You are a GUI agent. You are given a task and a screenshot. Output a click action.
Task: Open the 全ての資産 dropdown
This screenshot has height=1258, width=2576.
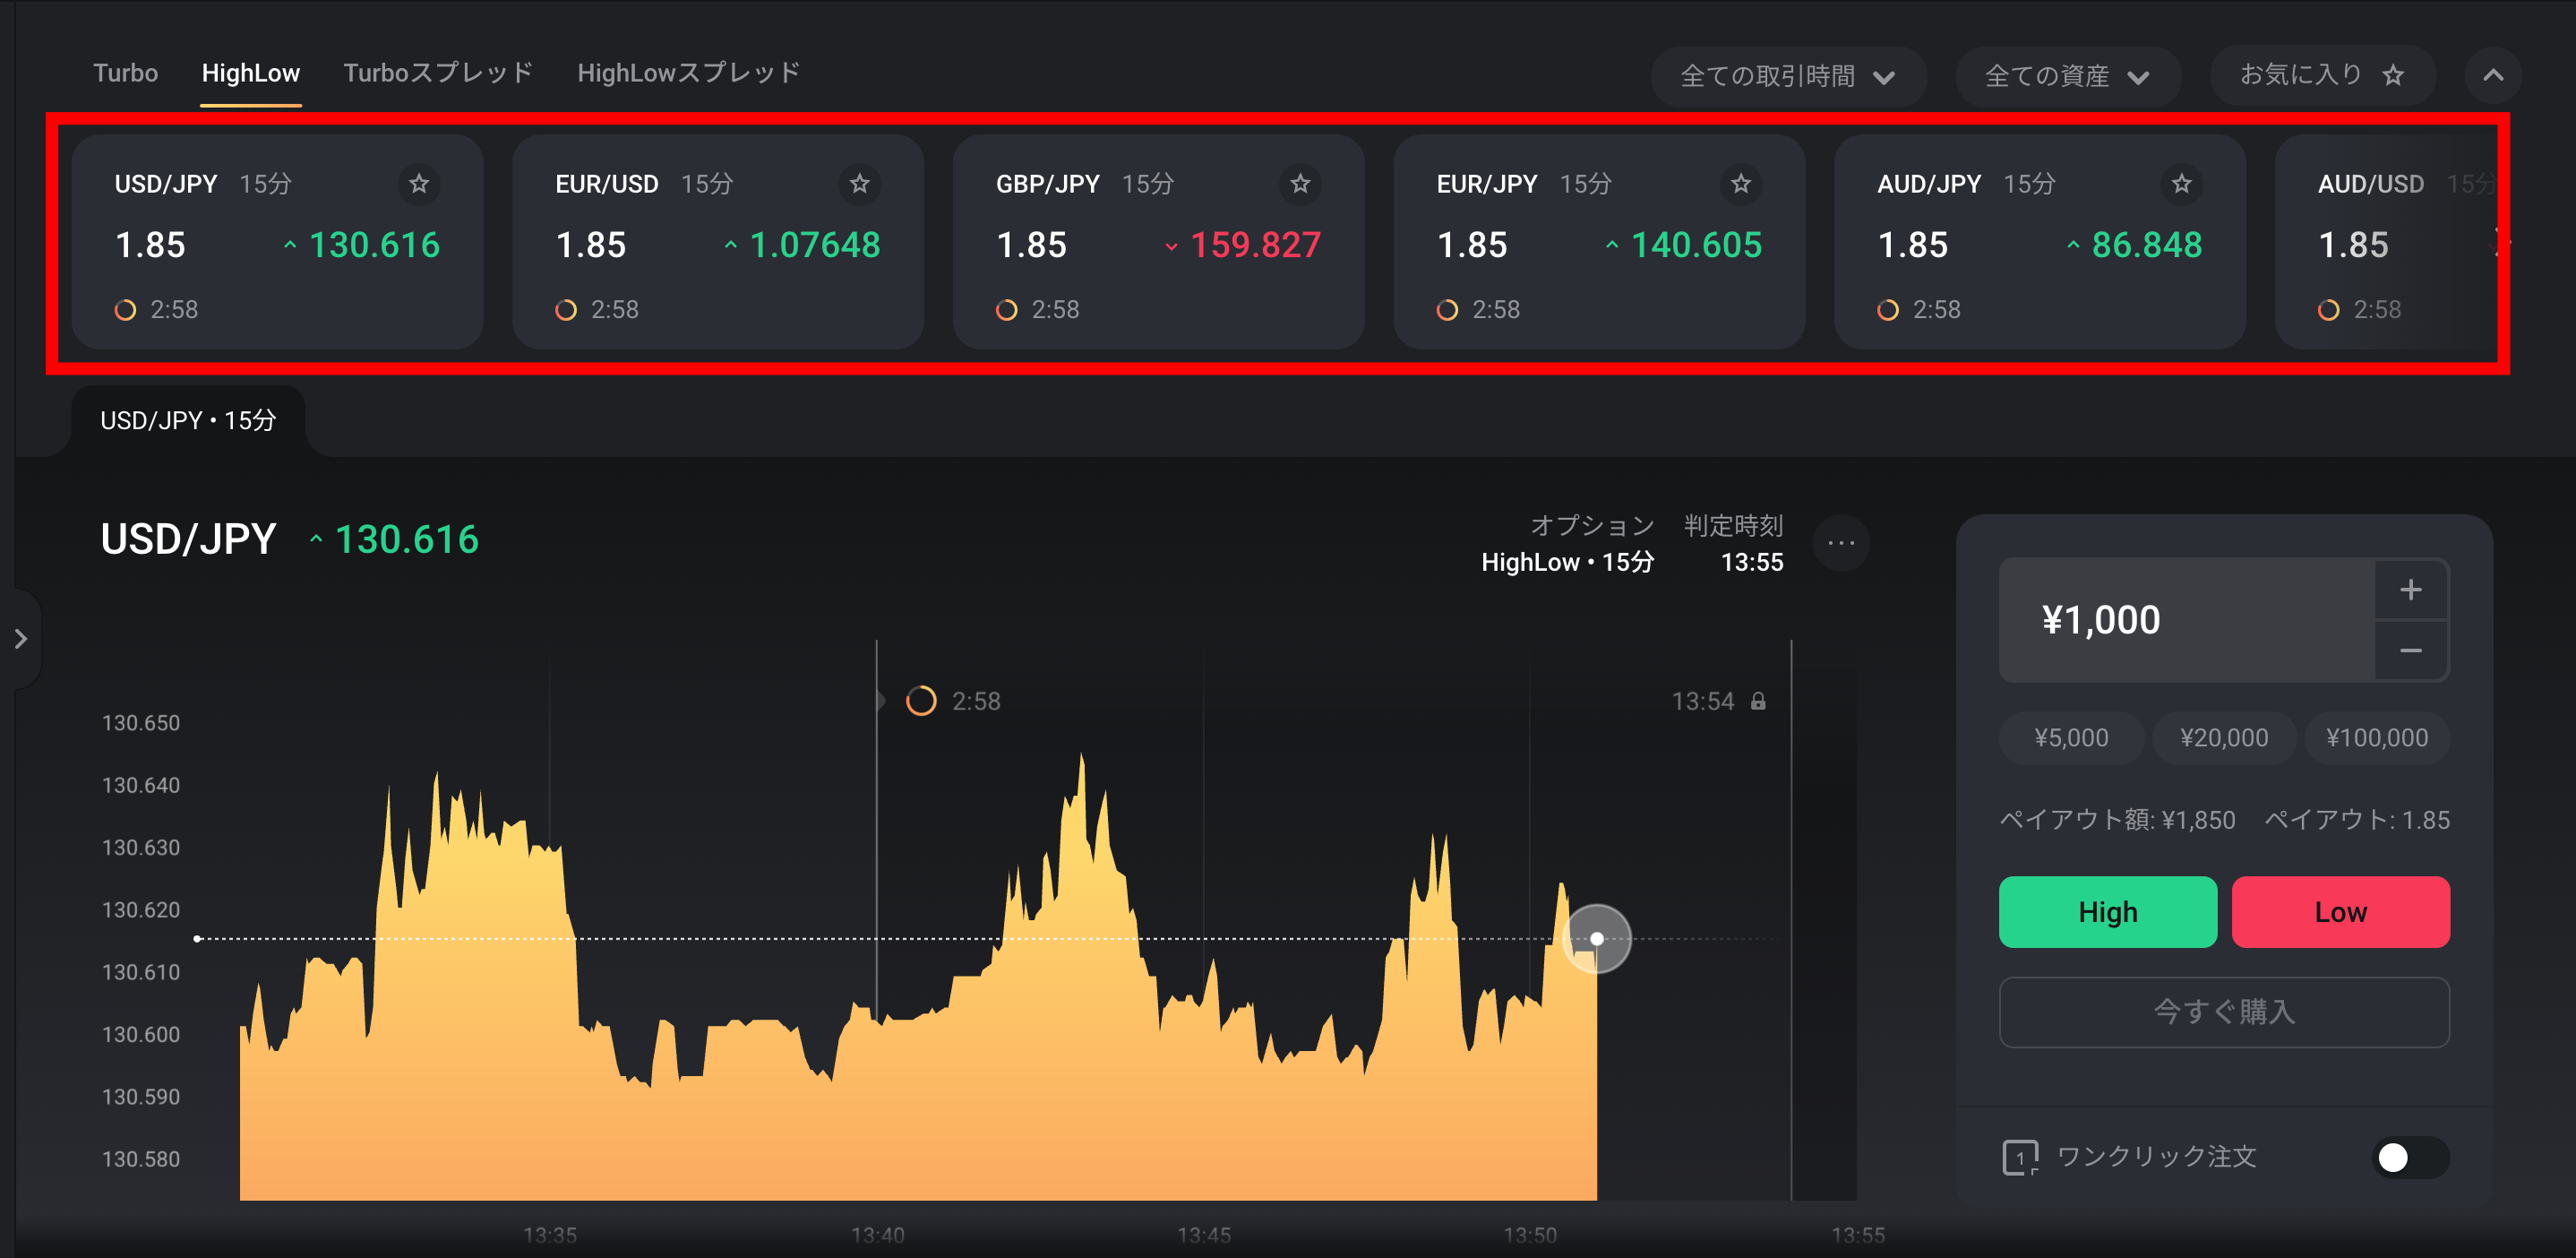coord(2067,76)
